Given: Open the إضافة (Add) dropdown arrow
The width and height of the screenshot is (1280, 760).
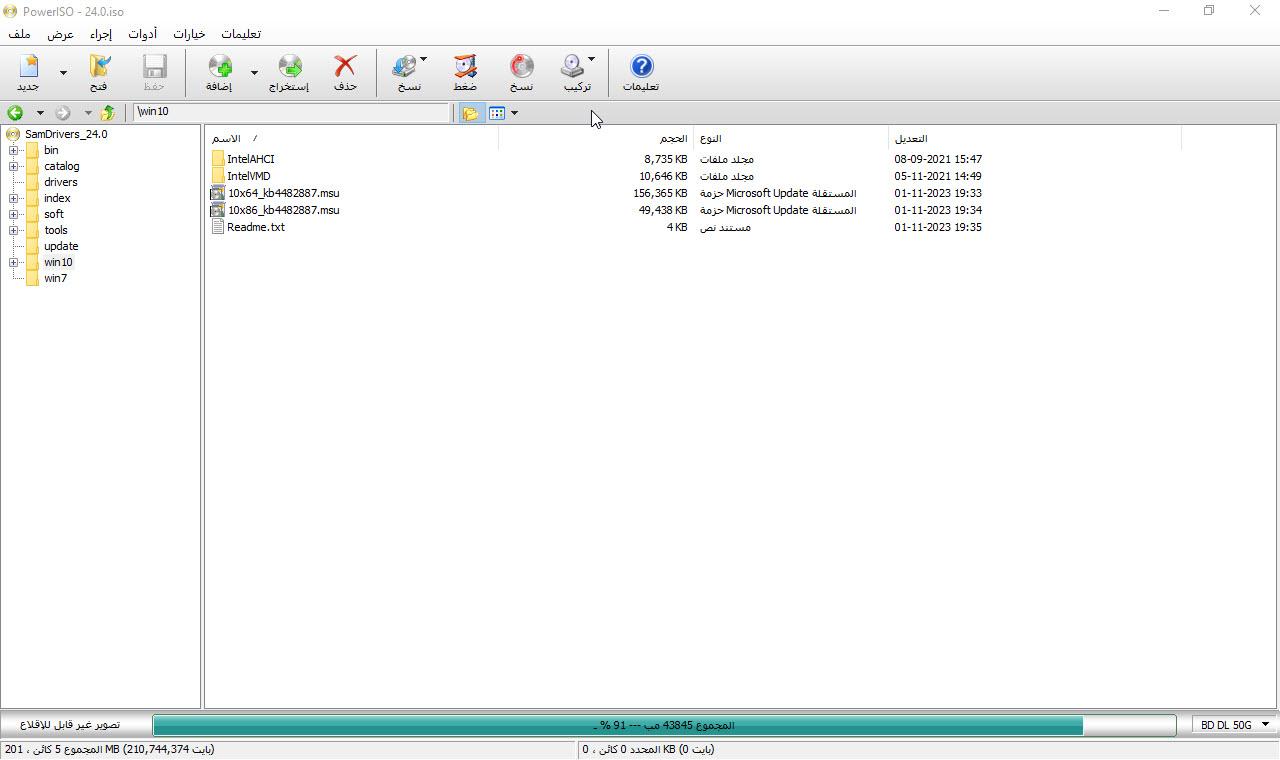Looking at the screenshot, I should (254, 72).
